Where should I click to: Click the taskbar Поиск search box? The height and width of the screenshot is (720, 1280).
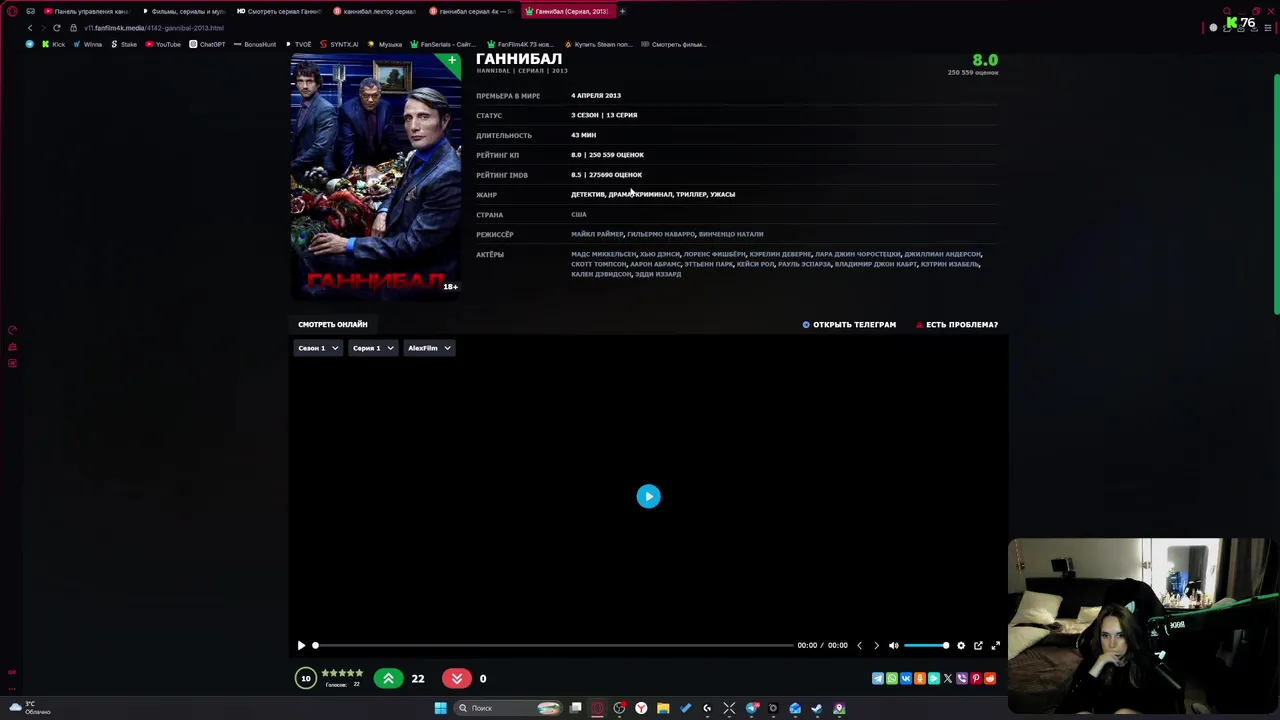click(508, 708)
